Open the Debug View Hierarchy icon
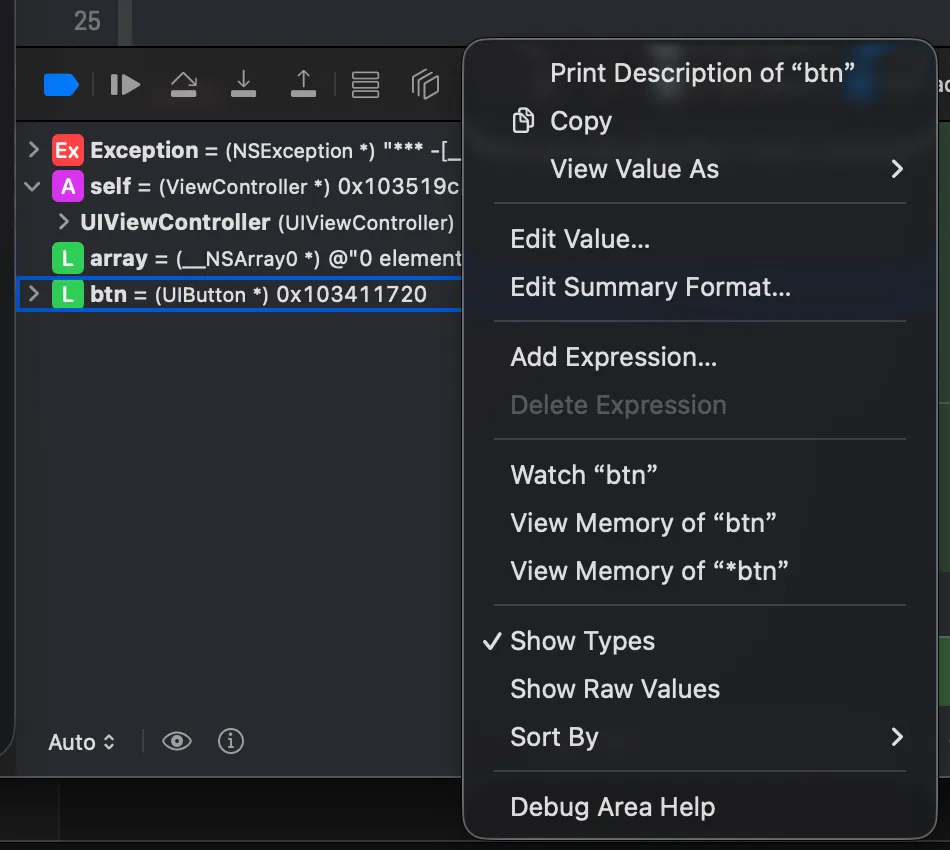This screenshot has width=950, height=850. coord(365,85)
